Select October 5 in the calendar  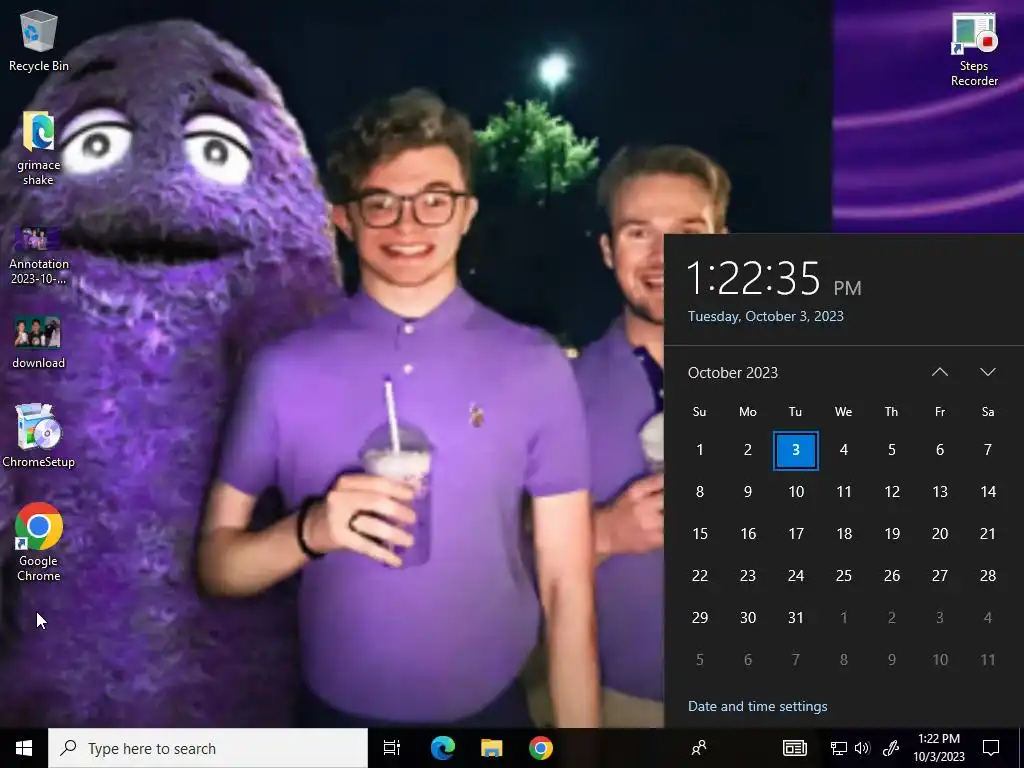click(891, 450)
